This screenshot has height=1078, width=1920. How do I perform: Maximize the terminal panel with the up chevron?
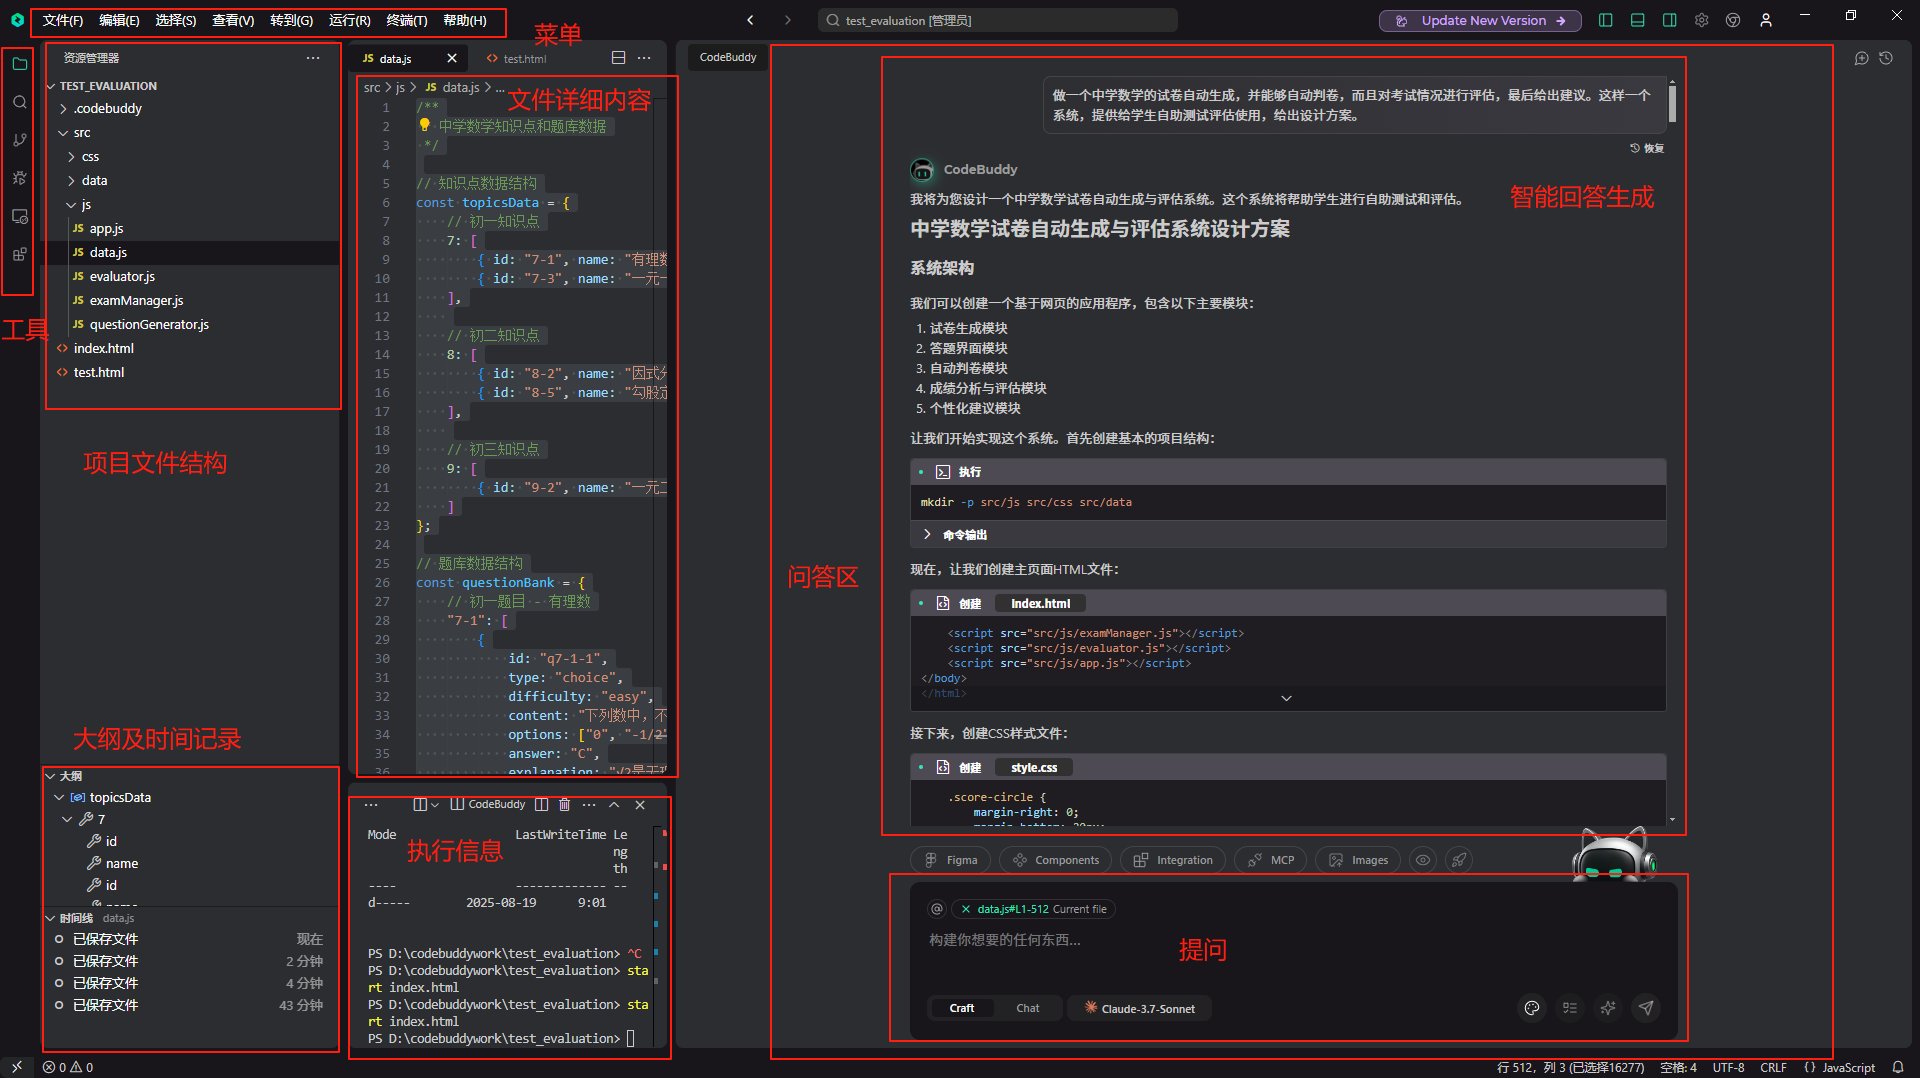tap(614, 804)
